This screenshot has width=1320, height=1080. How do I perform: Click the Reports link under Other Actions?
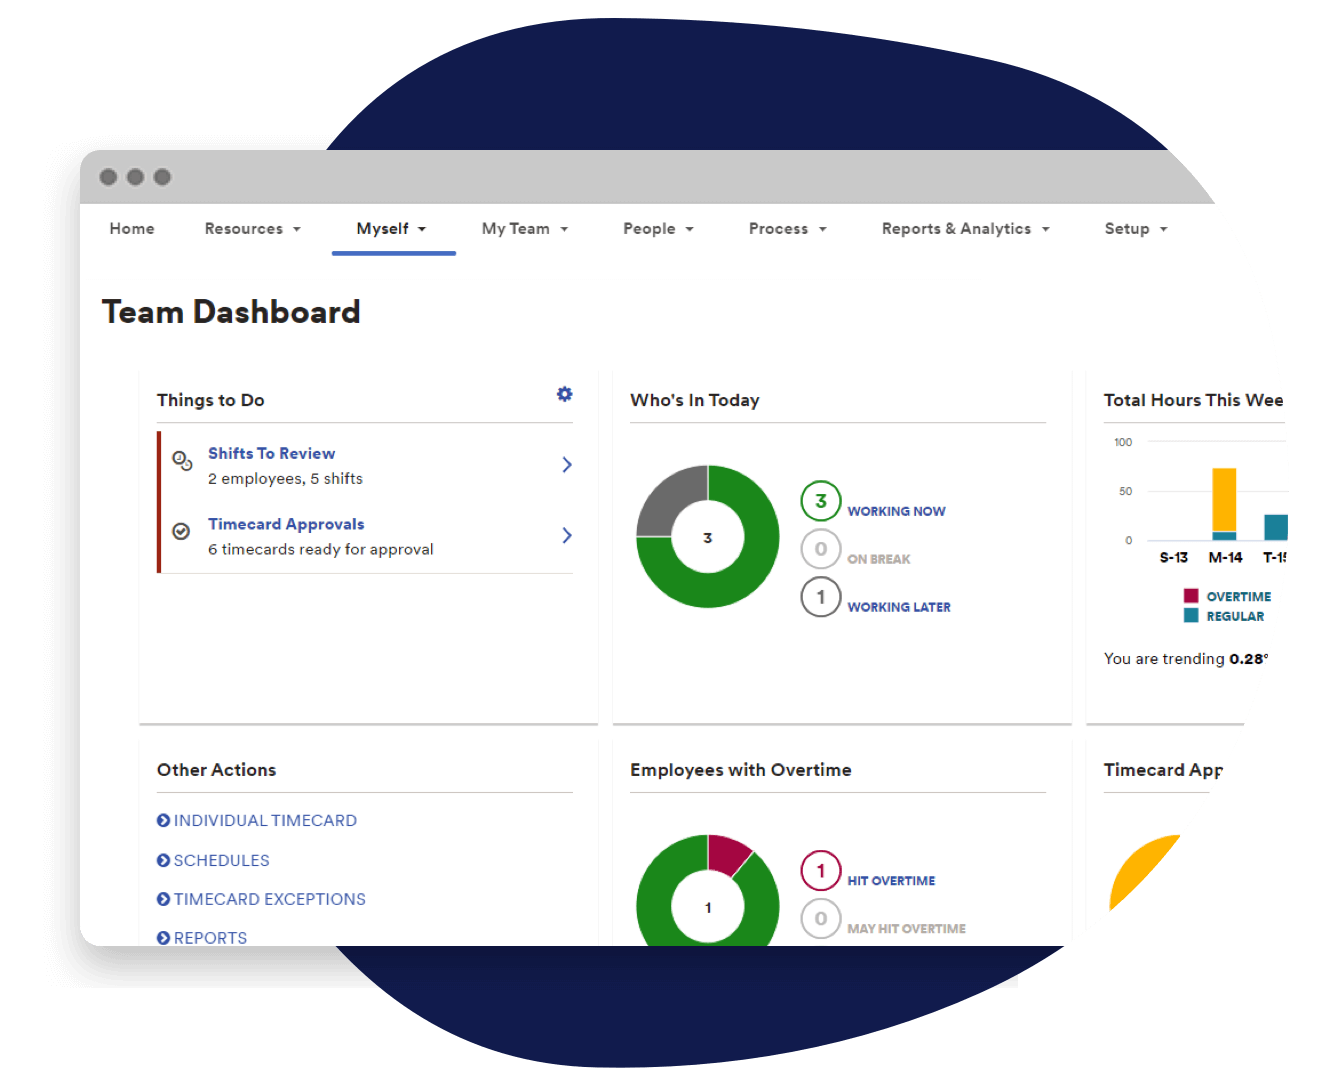pyautogui.click(x=210, y=937)
